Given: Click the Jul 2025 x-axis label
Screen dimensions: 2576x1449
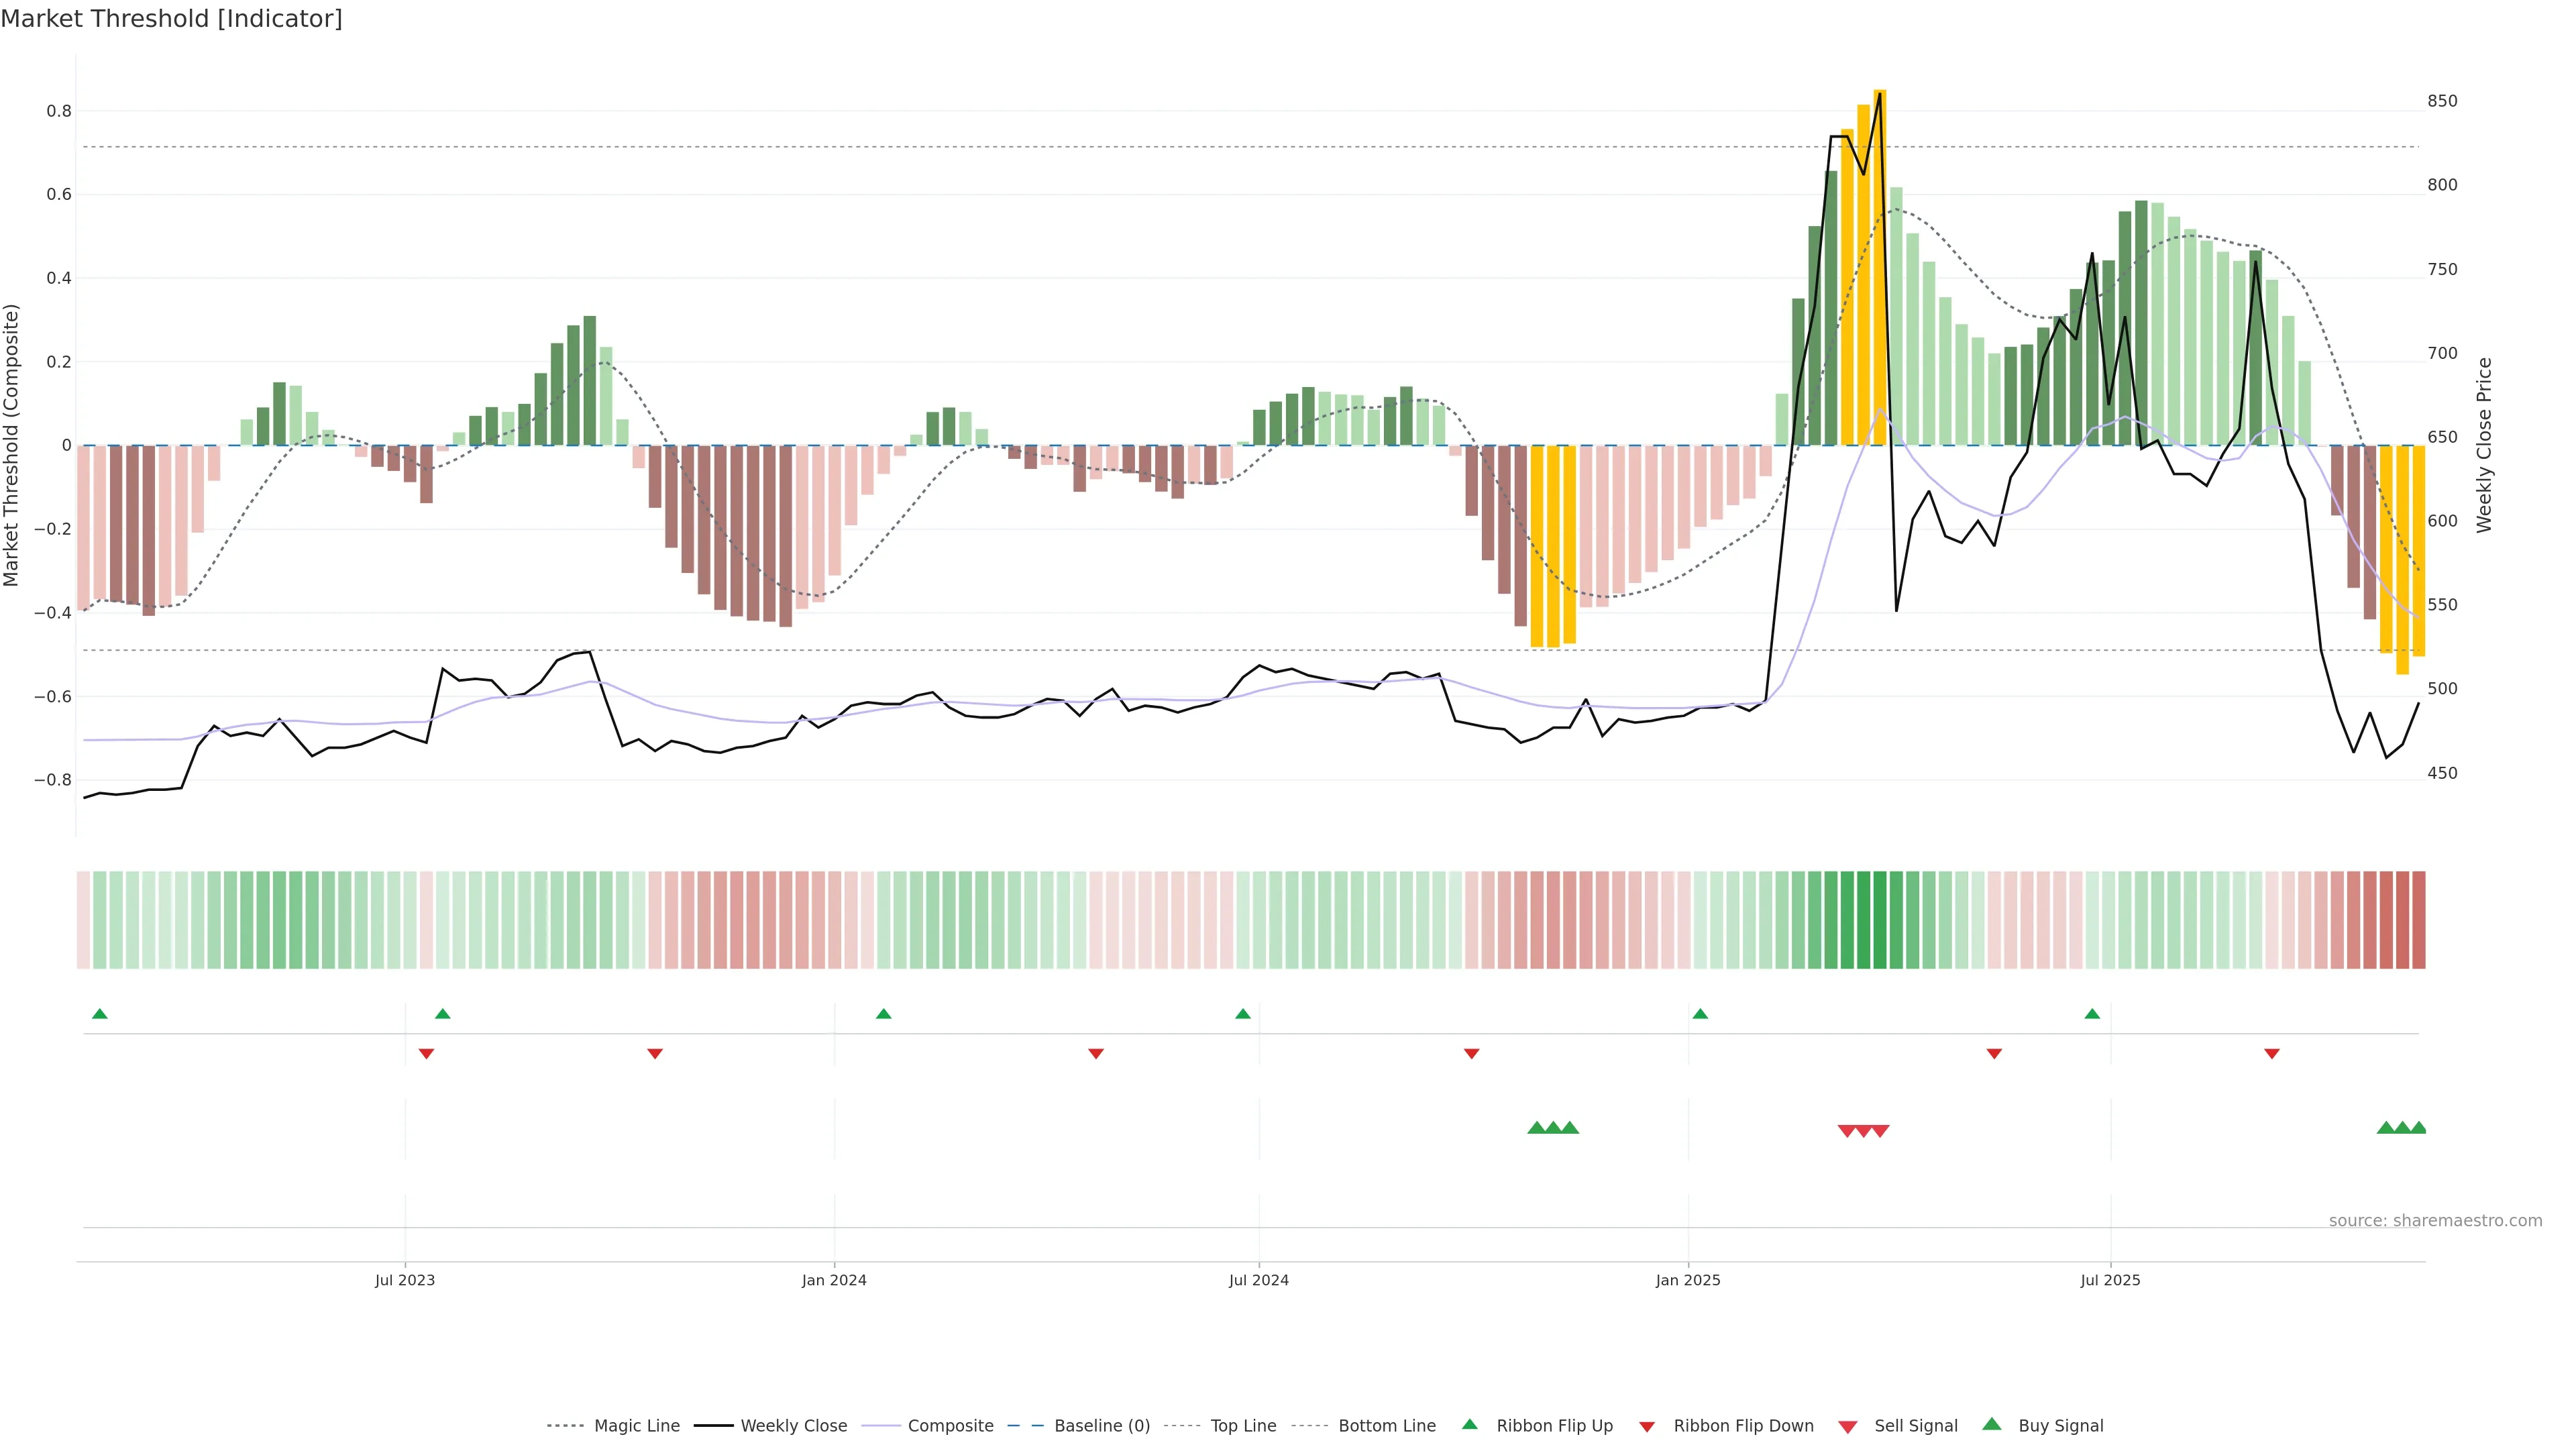Looking at the screenshot, I should point(2110,1280).
